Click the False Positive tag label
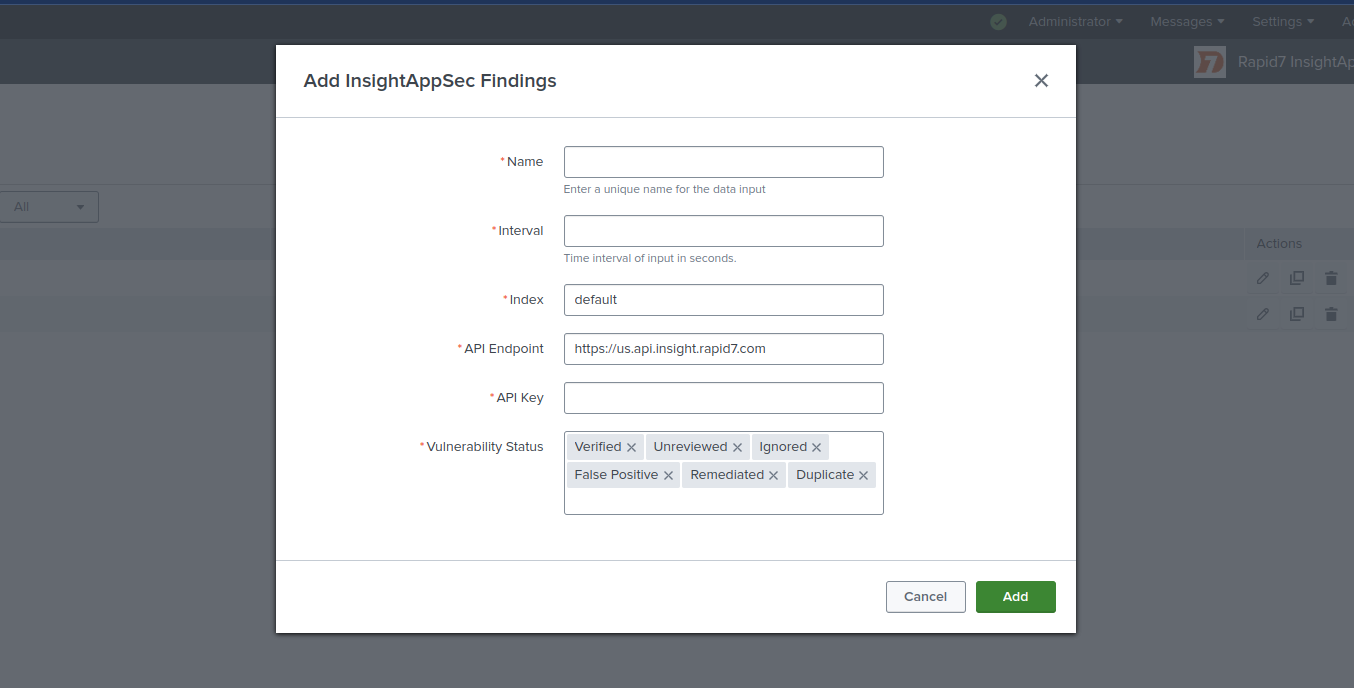Image resolution: width=1354 pixels, height=688 pixels. pyautogui.click(x=616, y=475)
